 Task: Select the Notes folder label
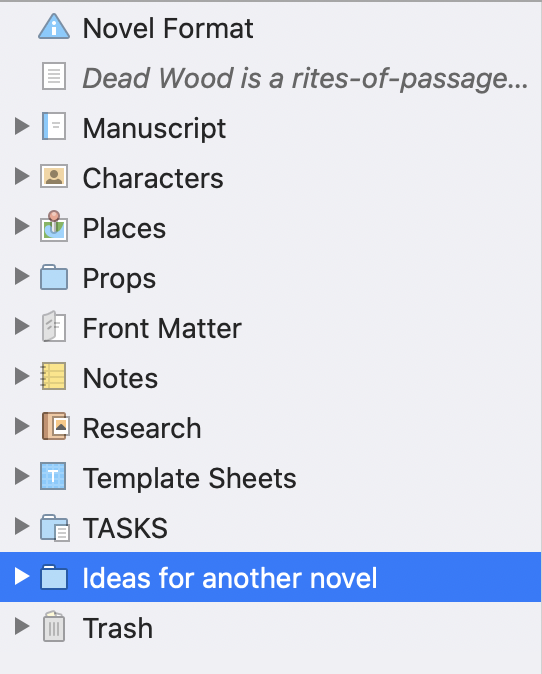point(120,378)
